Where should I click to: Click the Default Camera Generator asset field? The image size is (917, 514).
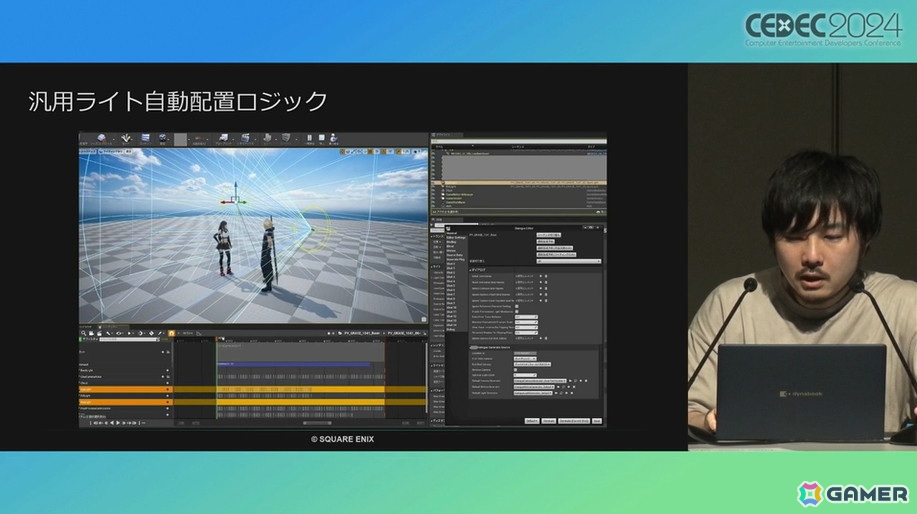(x=540, y=381)
